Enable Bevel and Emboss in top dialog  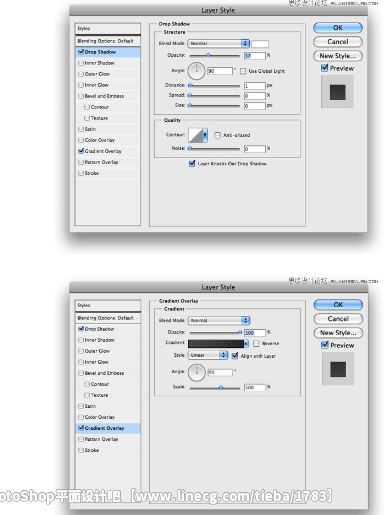(x=81, y=96)
